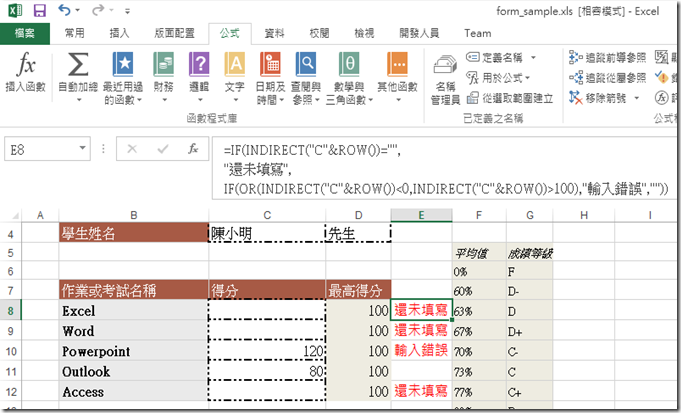Viewport: 681px width, 413px height.
Task: Open the Insert Function (插入函數) tool
Action: point(26,73)
